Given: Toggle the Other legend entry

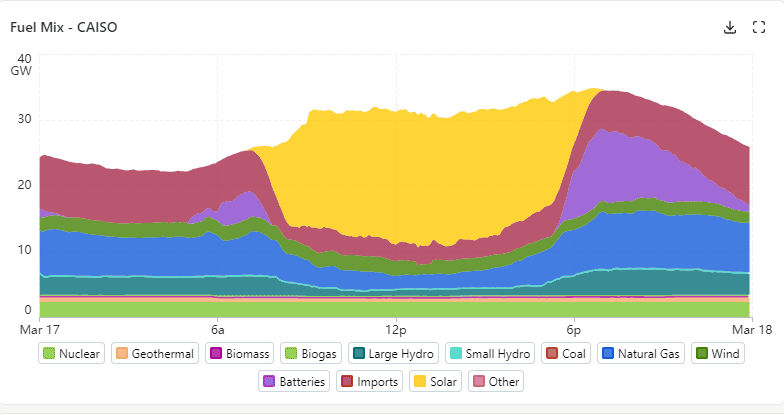Looking at the screenshot, I should (x=496, y=381).
